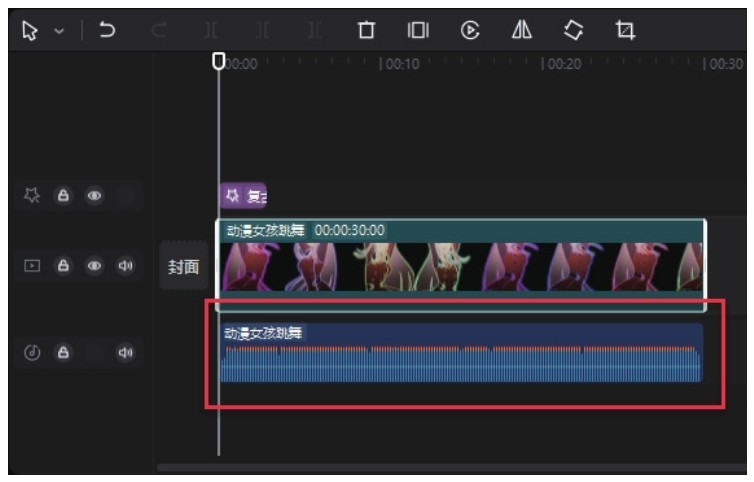
Task: Open the crop tool
Action: [x=625, y=30]
